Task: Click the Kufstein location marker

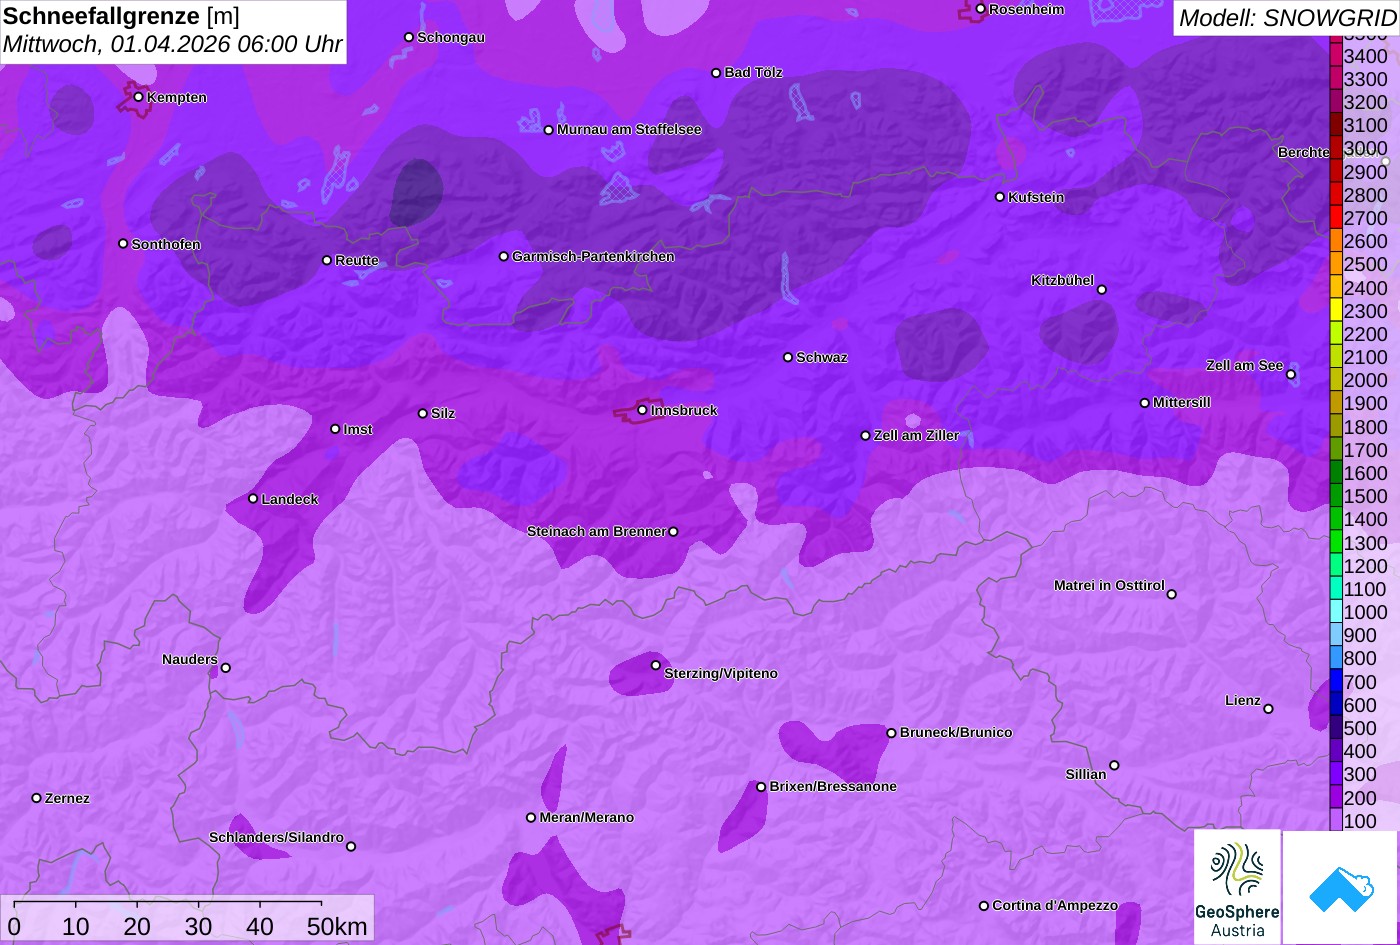Action: pos(999,197)
